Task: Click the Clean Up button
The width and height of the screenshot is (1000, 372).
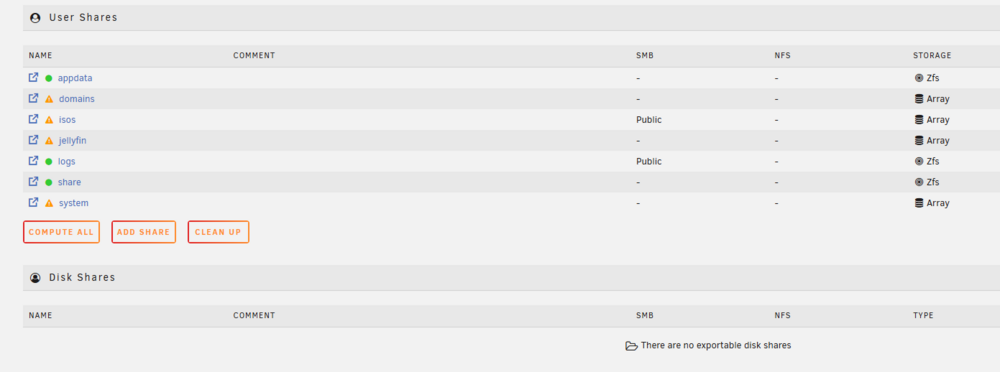Action: click(x=218, y=232)
